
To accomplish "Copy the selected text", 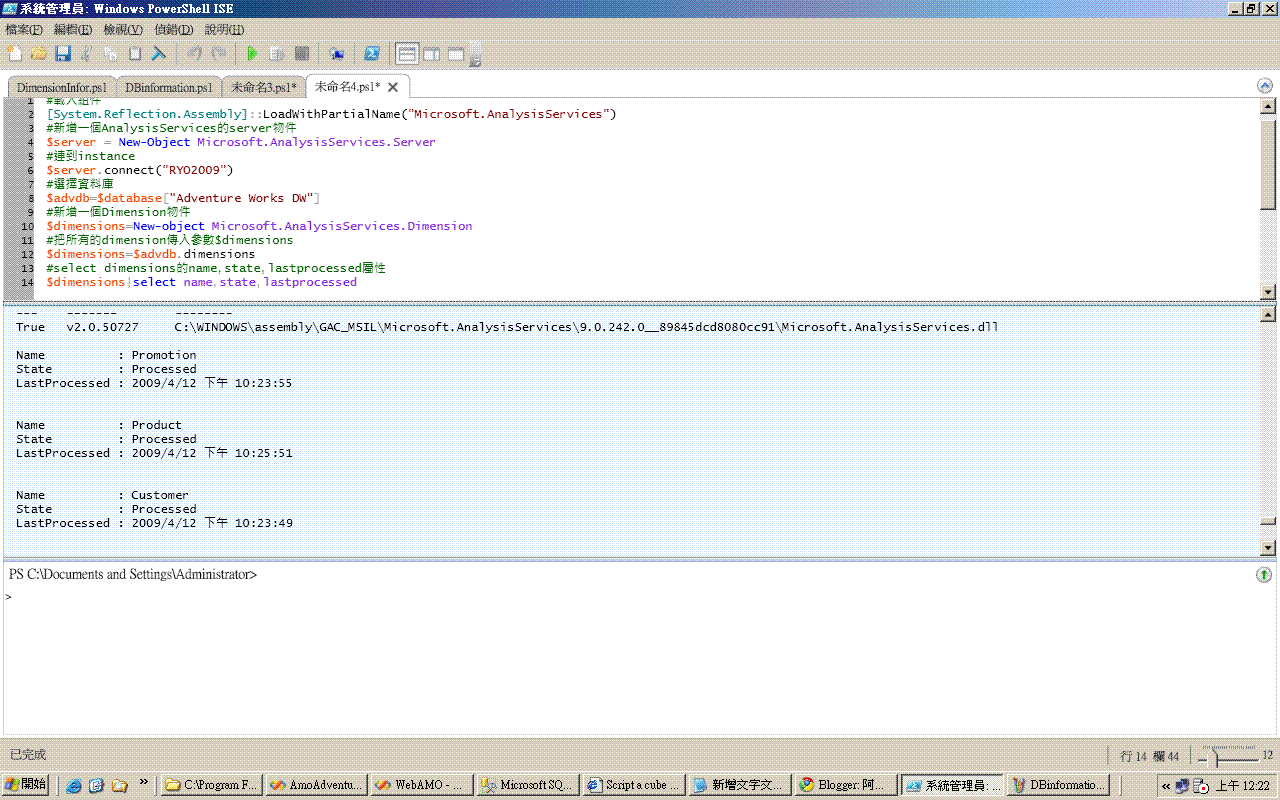I will [x=111, y=54].
